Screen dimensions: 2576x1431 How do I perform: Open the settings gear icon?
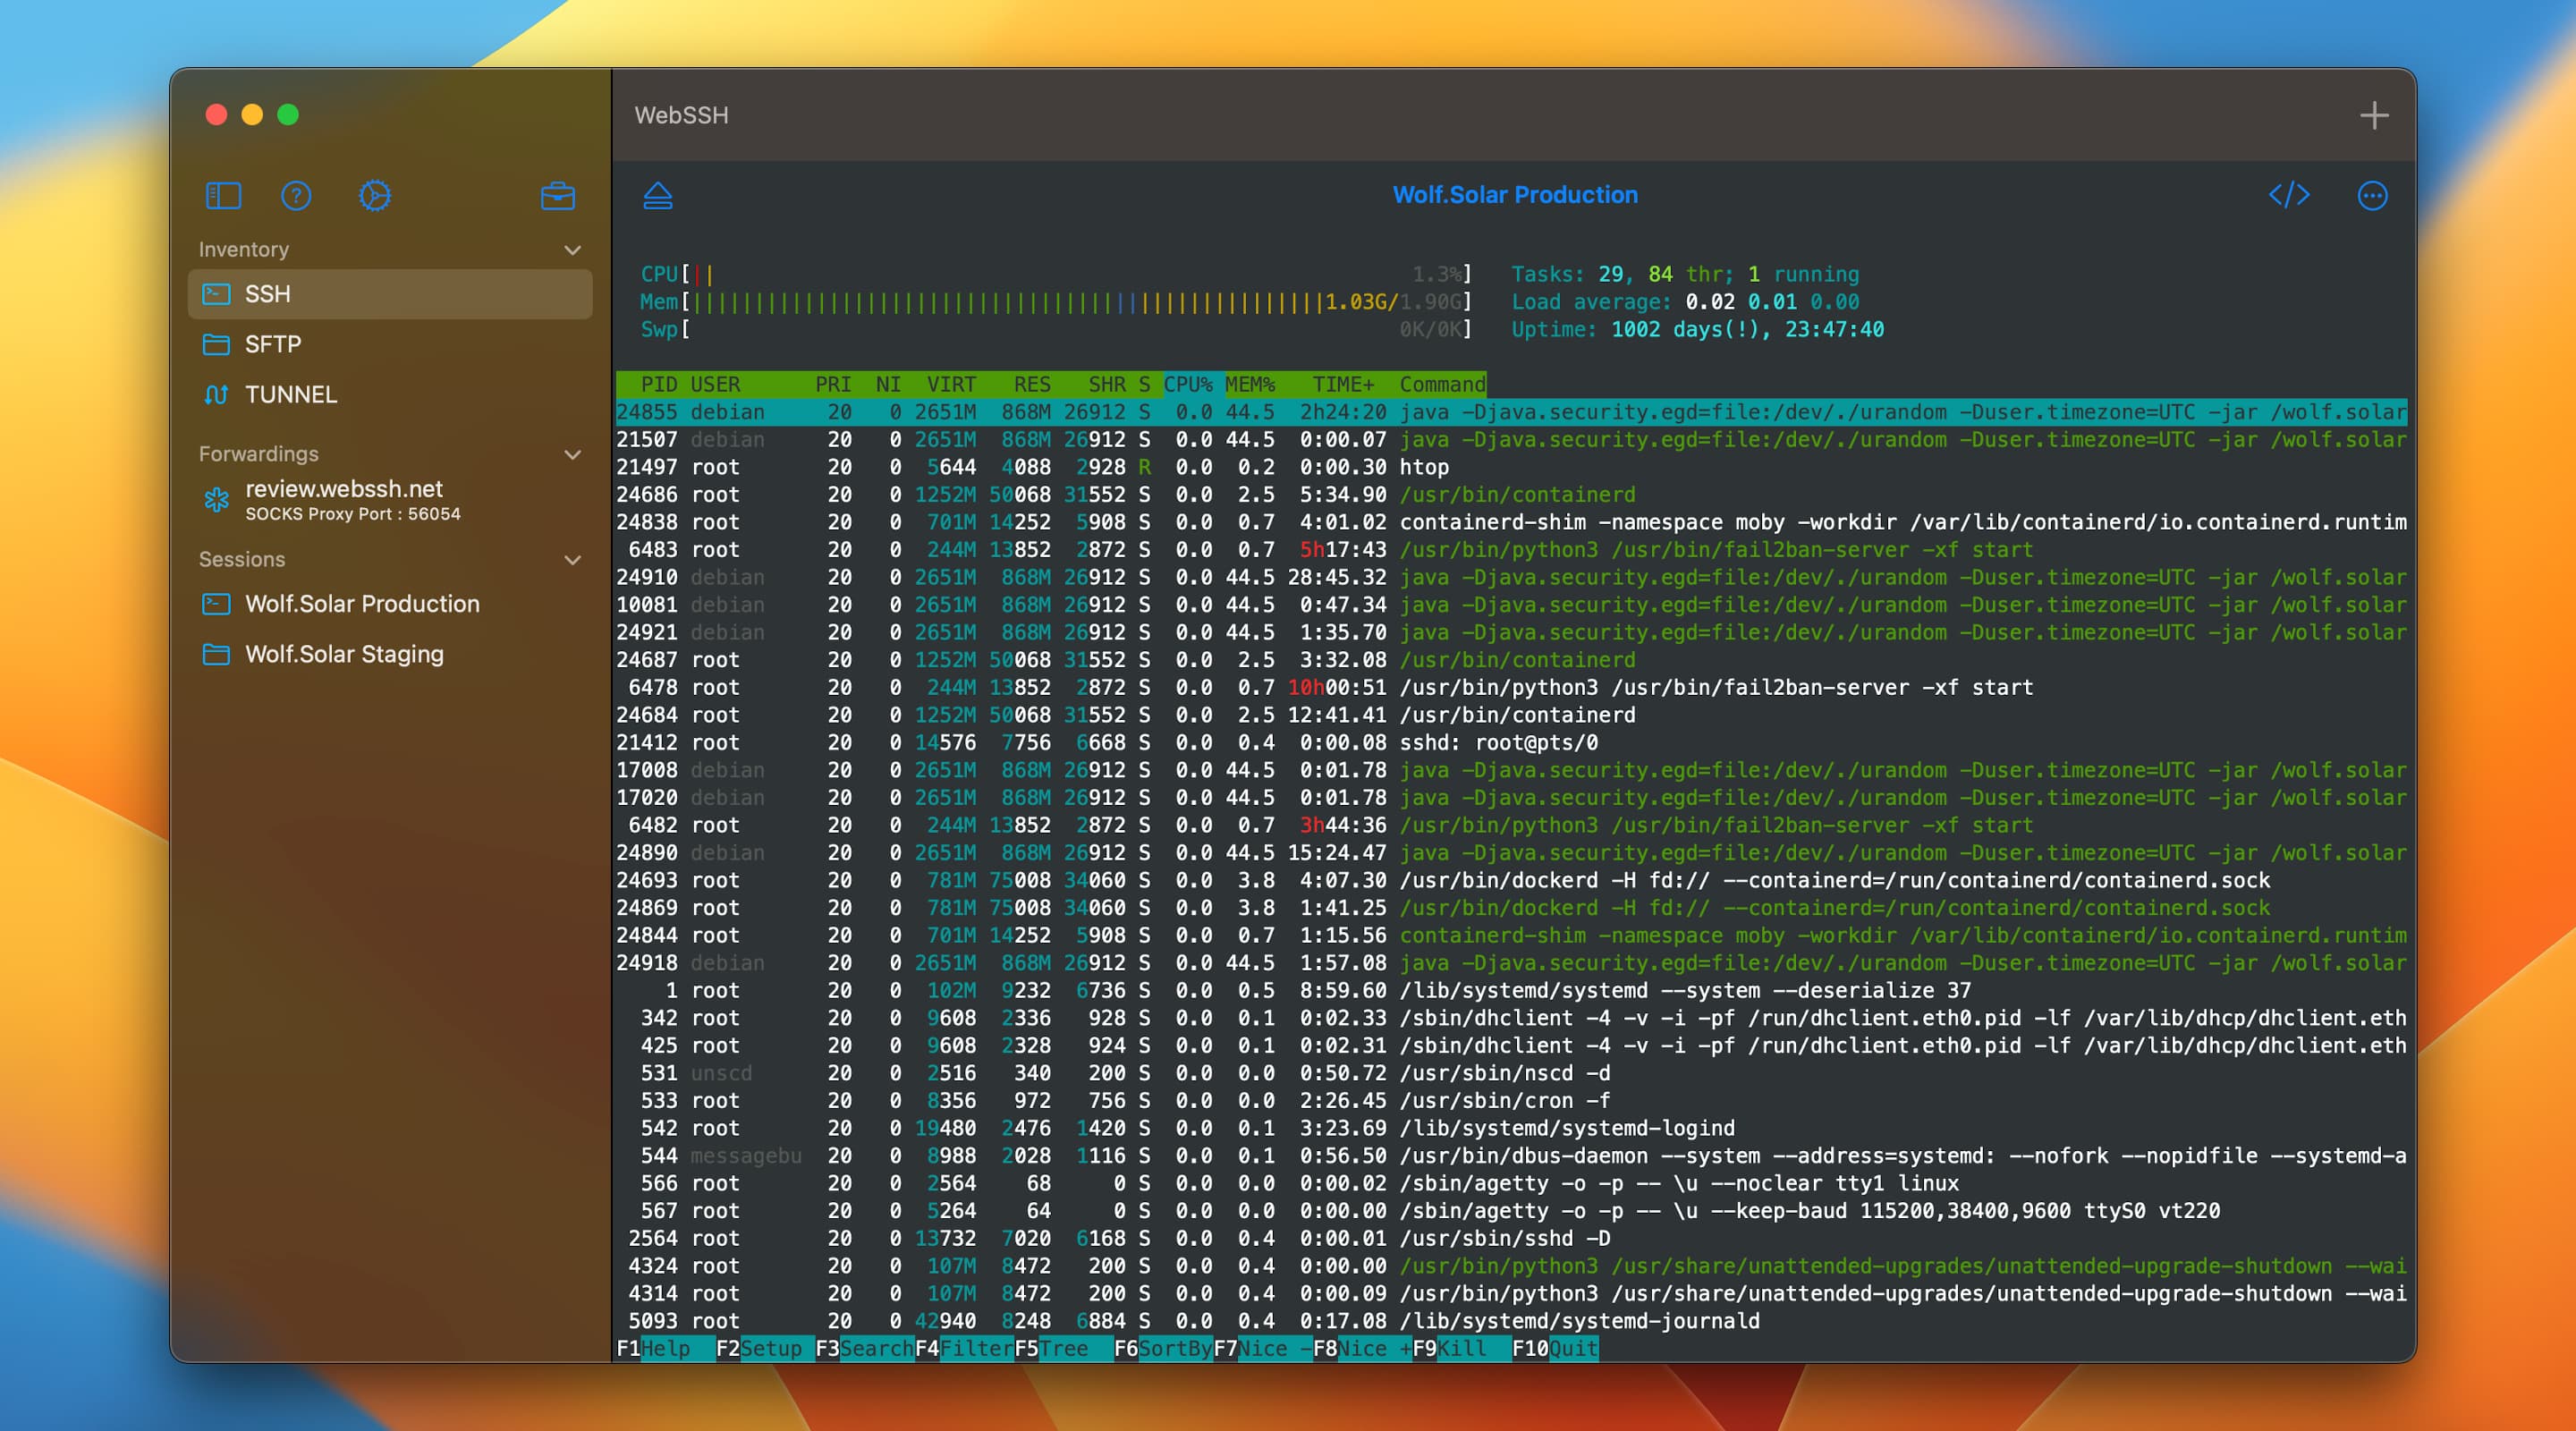click(375, 195)
